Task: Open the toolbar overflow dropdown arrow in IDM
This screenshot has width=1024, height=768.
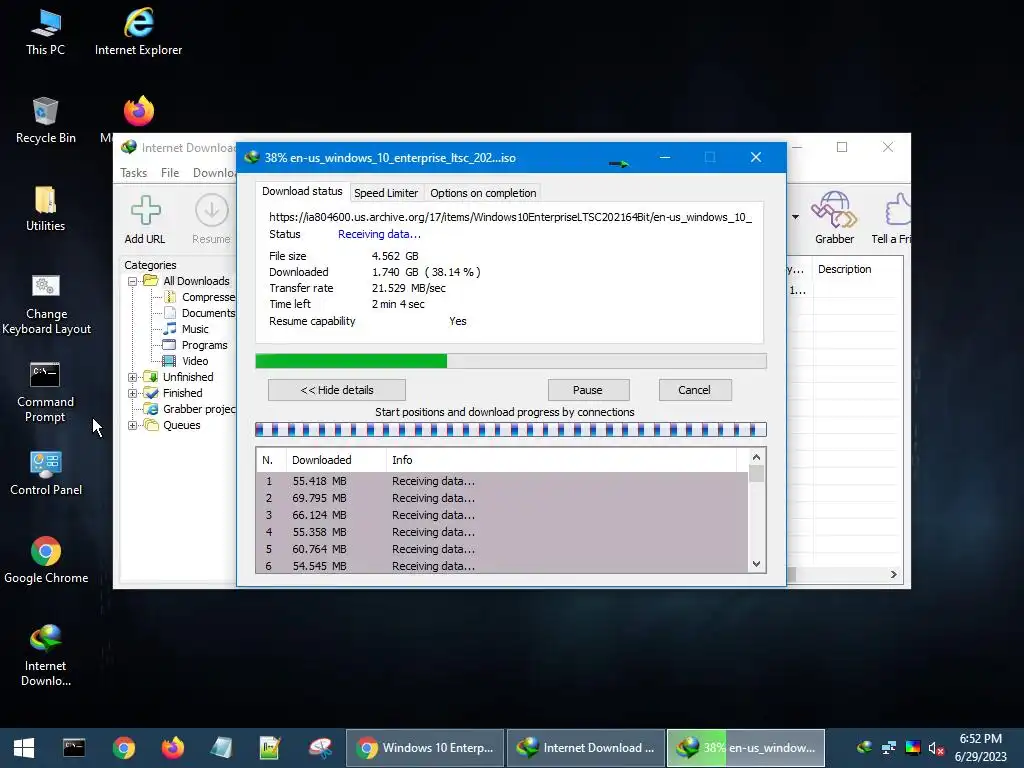Action: [x=795, y=217]
